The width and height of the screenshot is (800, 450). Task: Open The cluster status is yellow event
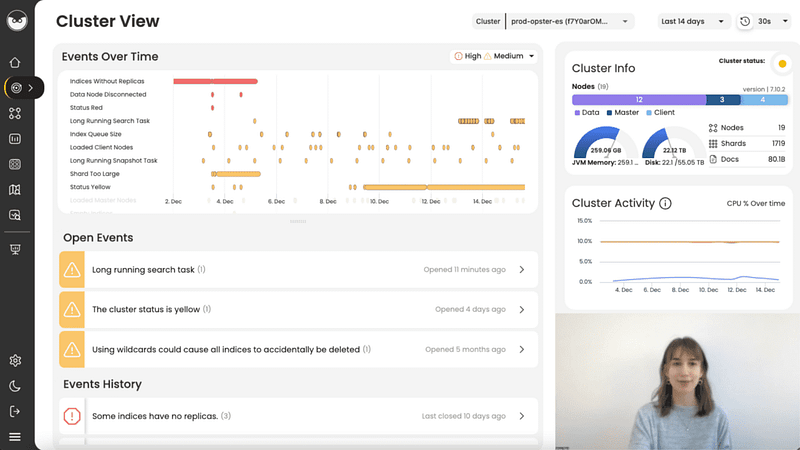pyautogui.click(x=298, y=309)
